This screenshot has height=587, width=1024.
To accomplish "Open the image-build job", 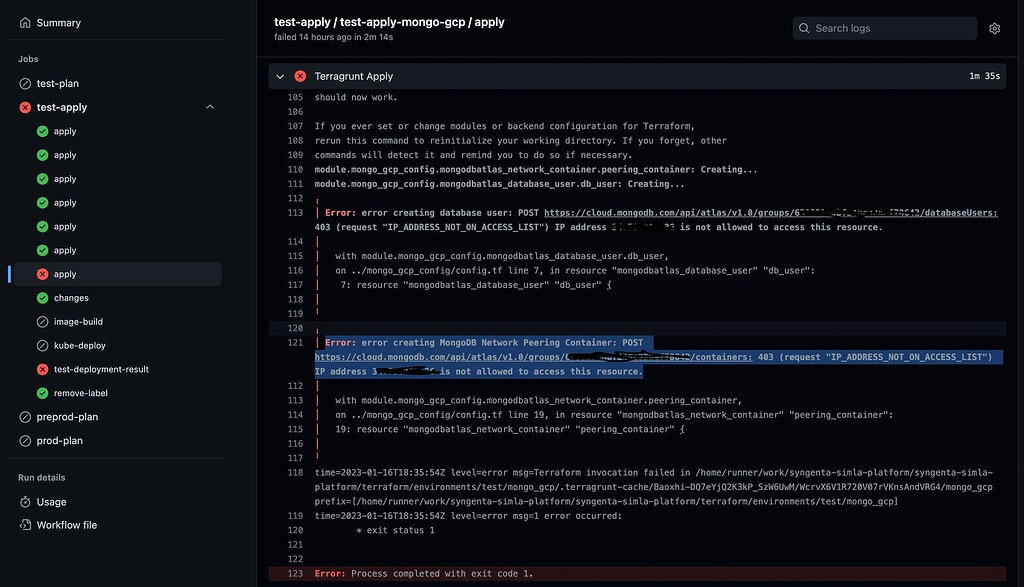I will click(x=78, y=322).
